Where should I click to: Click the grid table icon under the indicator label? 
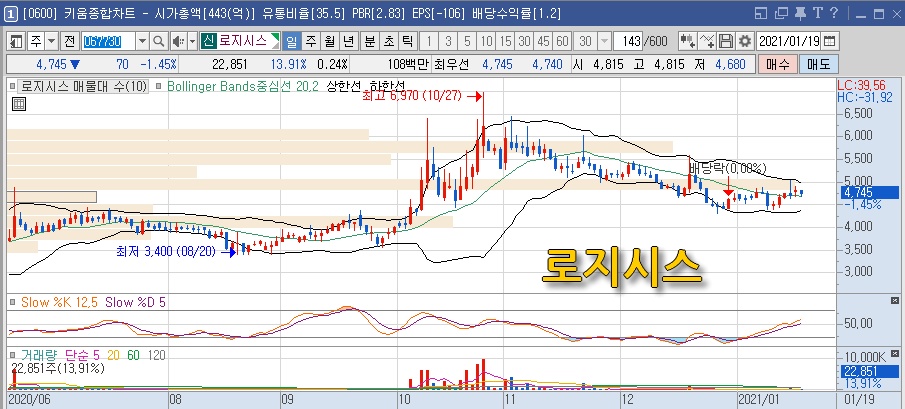pos(18,104)
